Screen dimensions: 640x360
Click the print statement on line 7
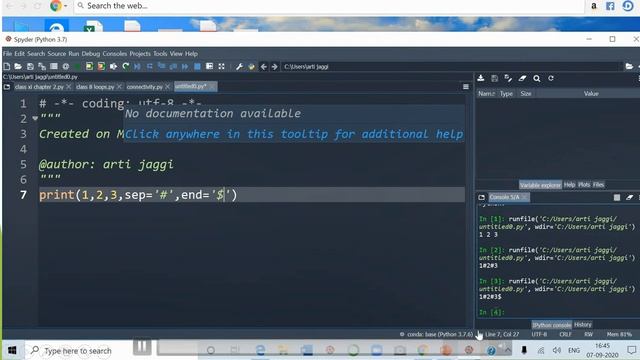pyautogui.click(x=138, y=195)
